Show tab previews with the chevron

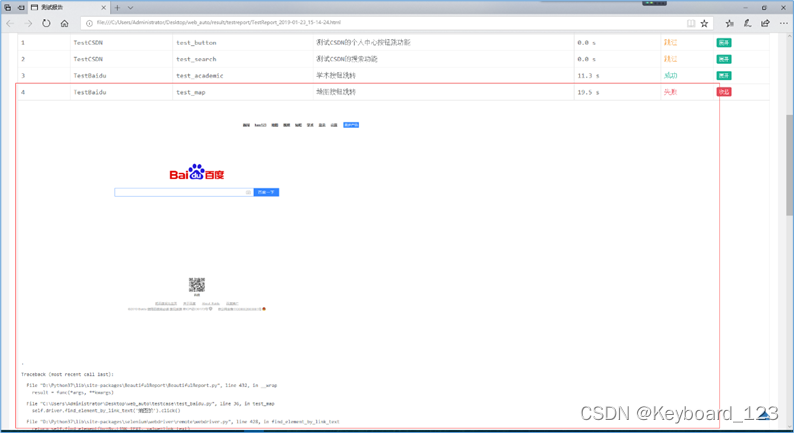point(130,8)
